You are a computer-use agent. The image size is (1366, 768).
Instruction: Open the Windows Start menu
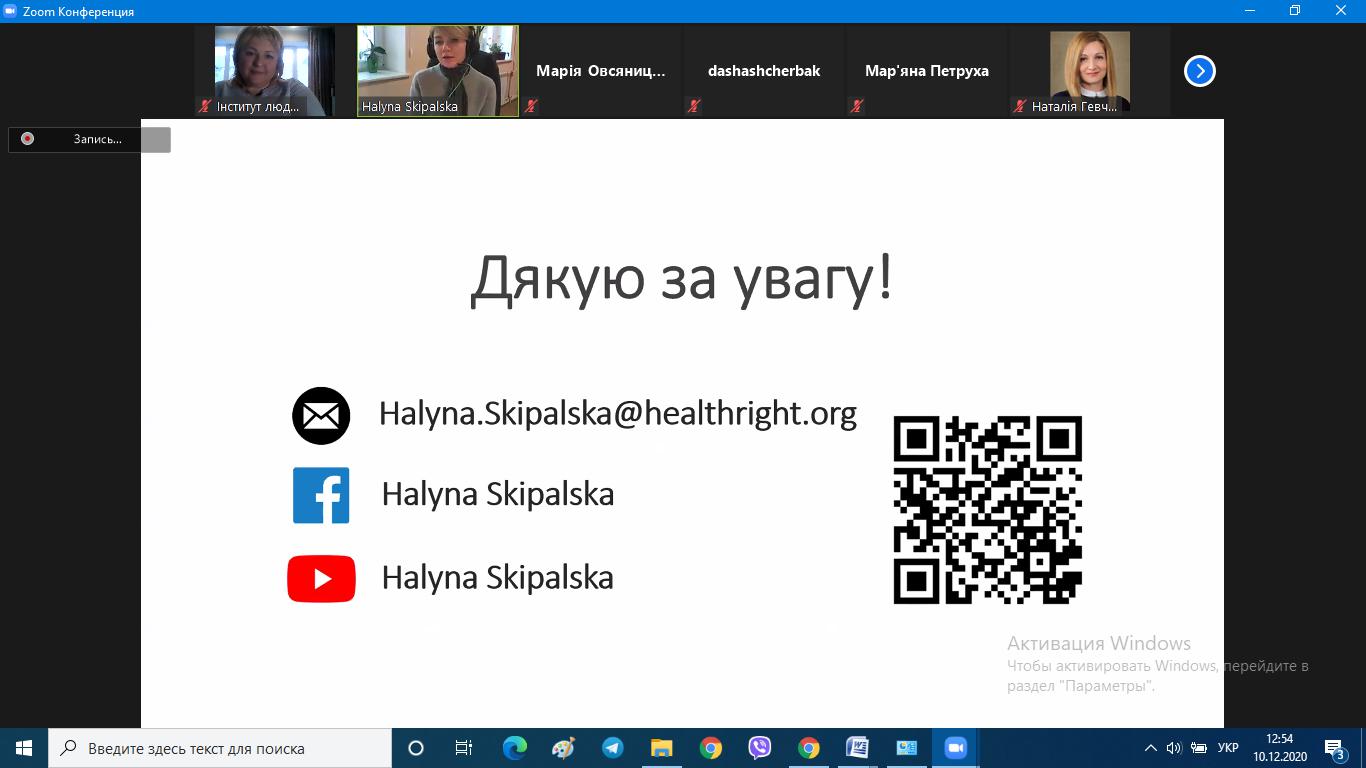click(x=24, y=748)
